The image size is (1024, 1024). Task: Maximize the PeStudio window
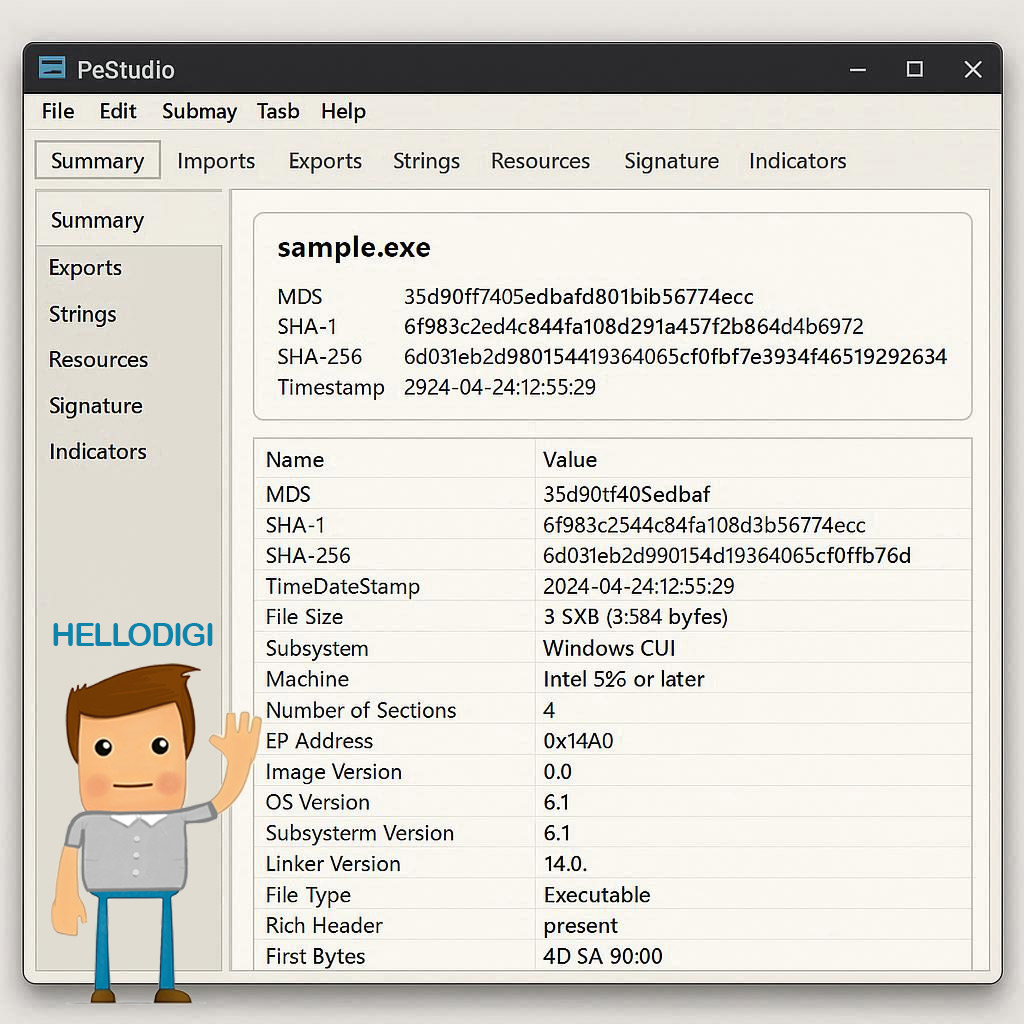pos(914,69)
